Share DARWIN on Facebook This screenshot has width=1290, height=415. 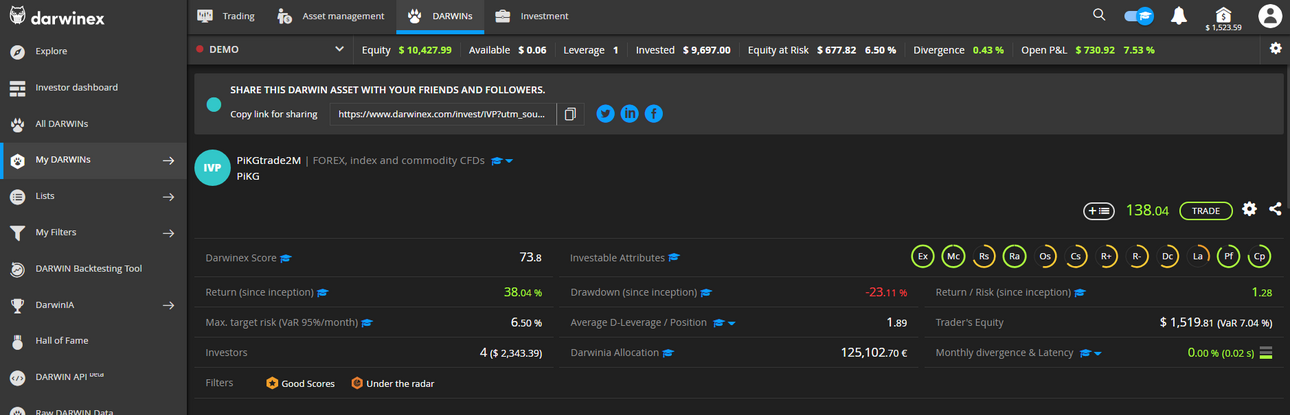pos(653,114)
